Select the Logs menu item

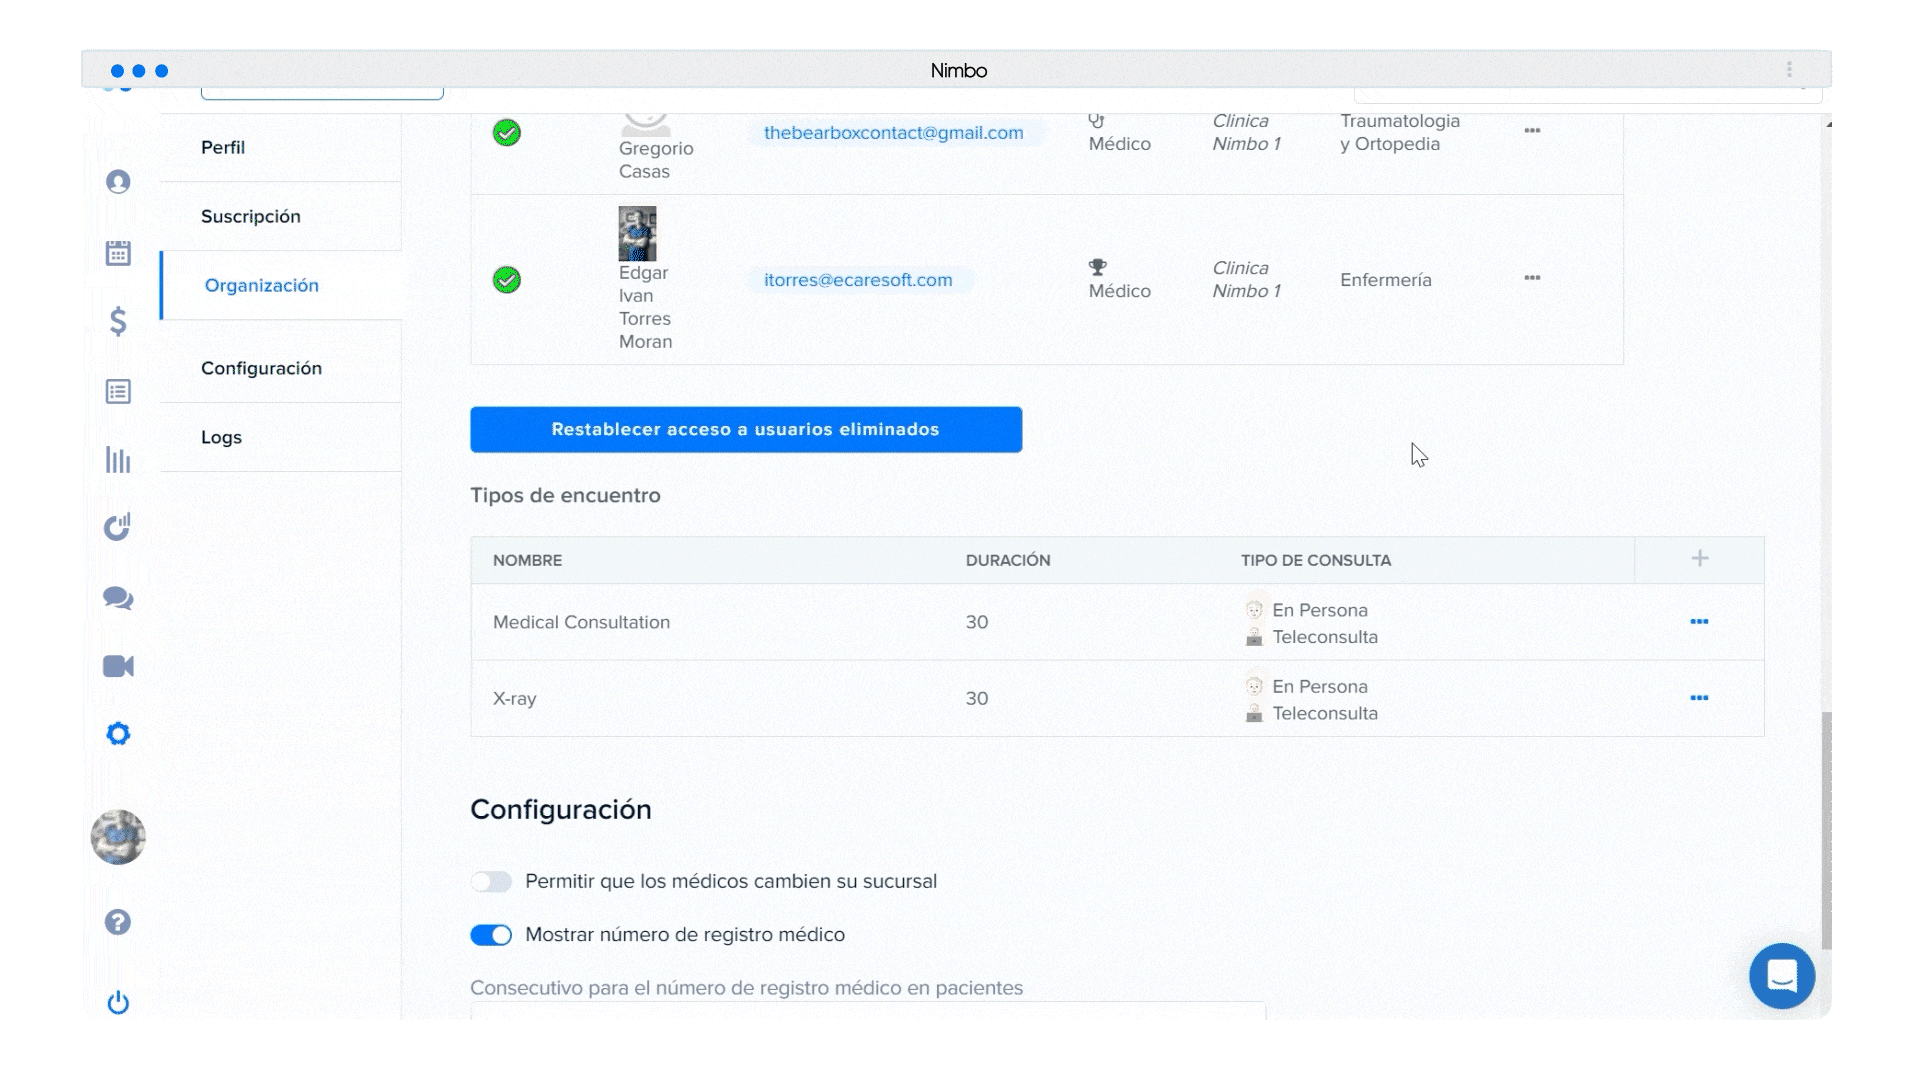point(281,437)
